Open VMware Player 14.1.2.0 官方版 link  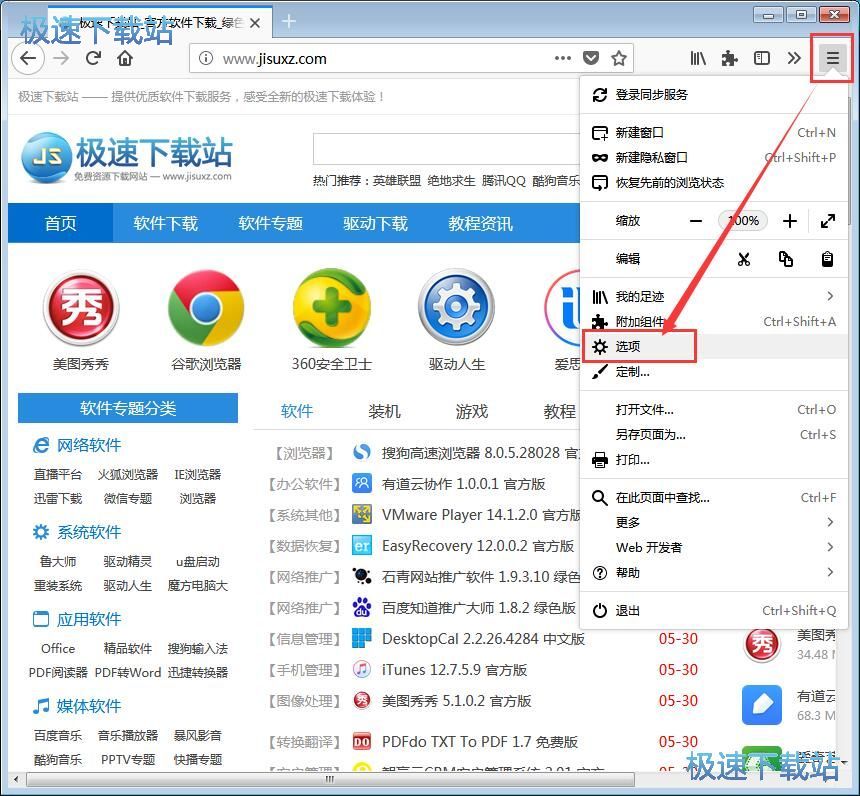[481, 515]
